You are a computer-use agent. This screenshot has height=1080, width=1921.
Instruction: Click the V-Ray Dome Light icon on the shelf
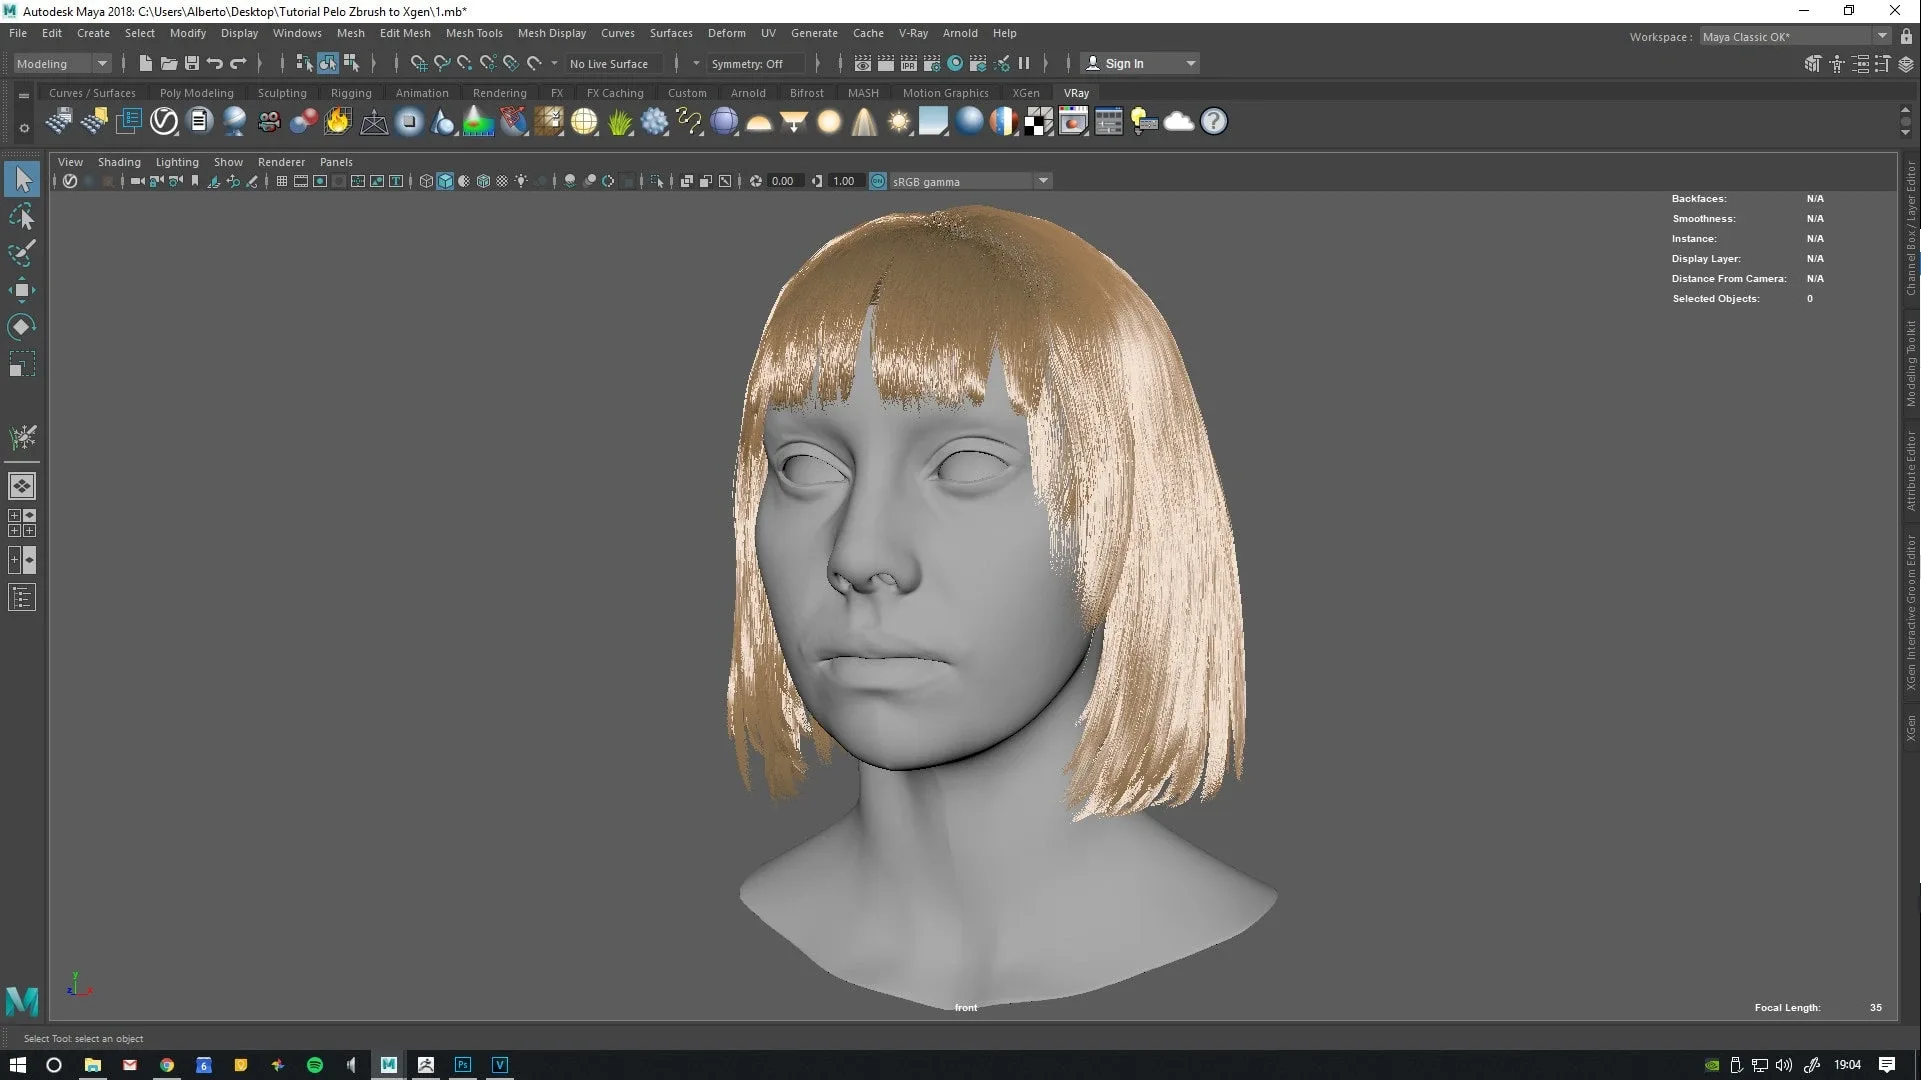(x=759, y=121)
